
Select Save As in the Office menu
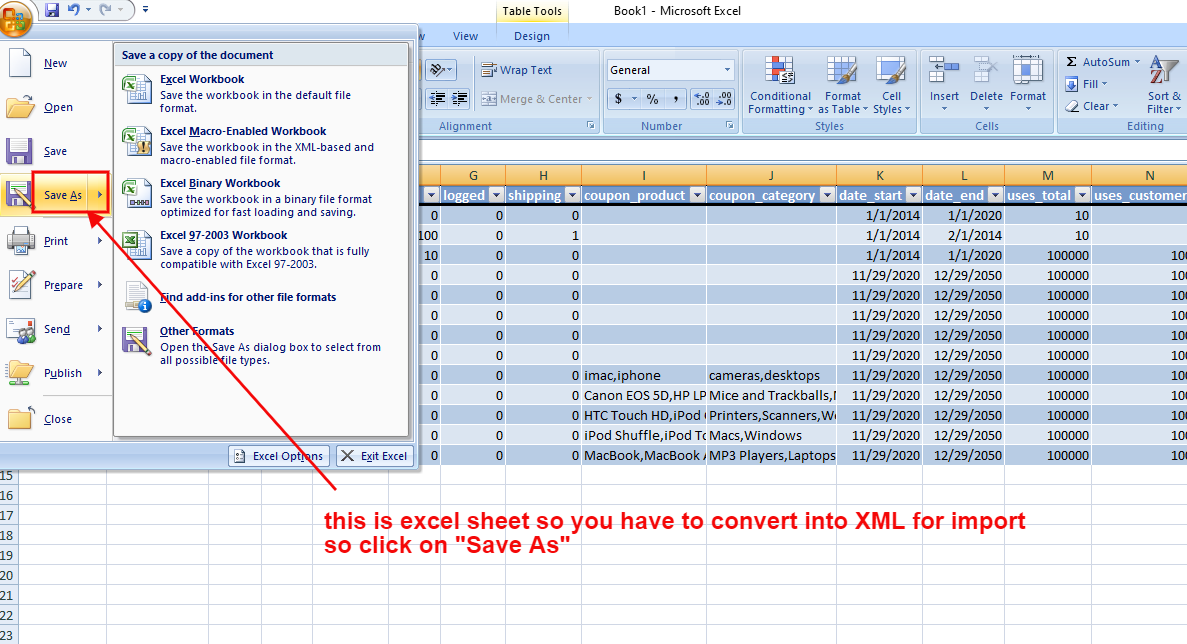62,195
